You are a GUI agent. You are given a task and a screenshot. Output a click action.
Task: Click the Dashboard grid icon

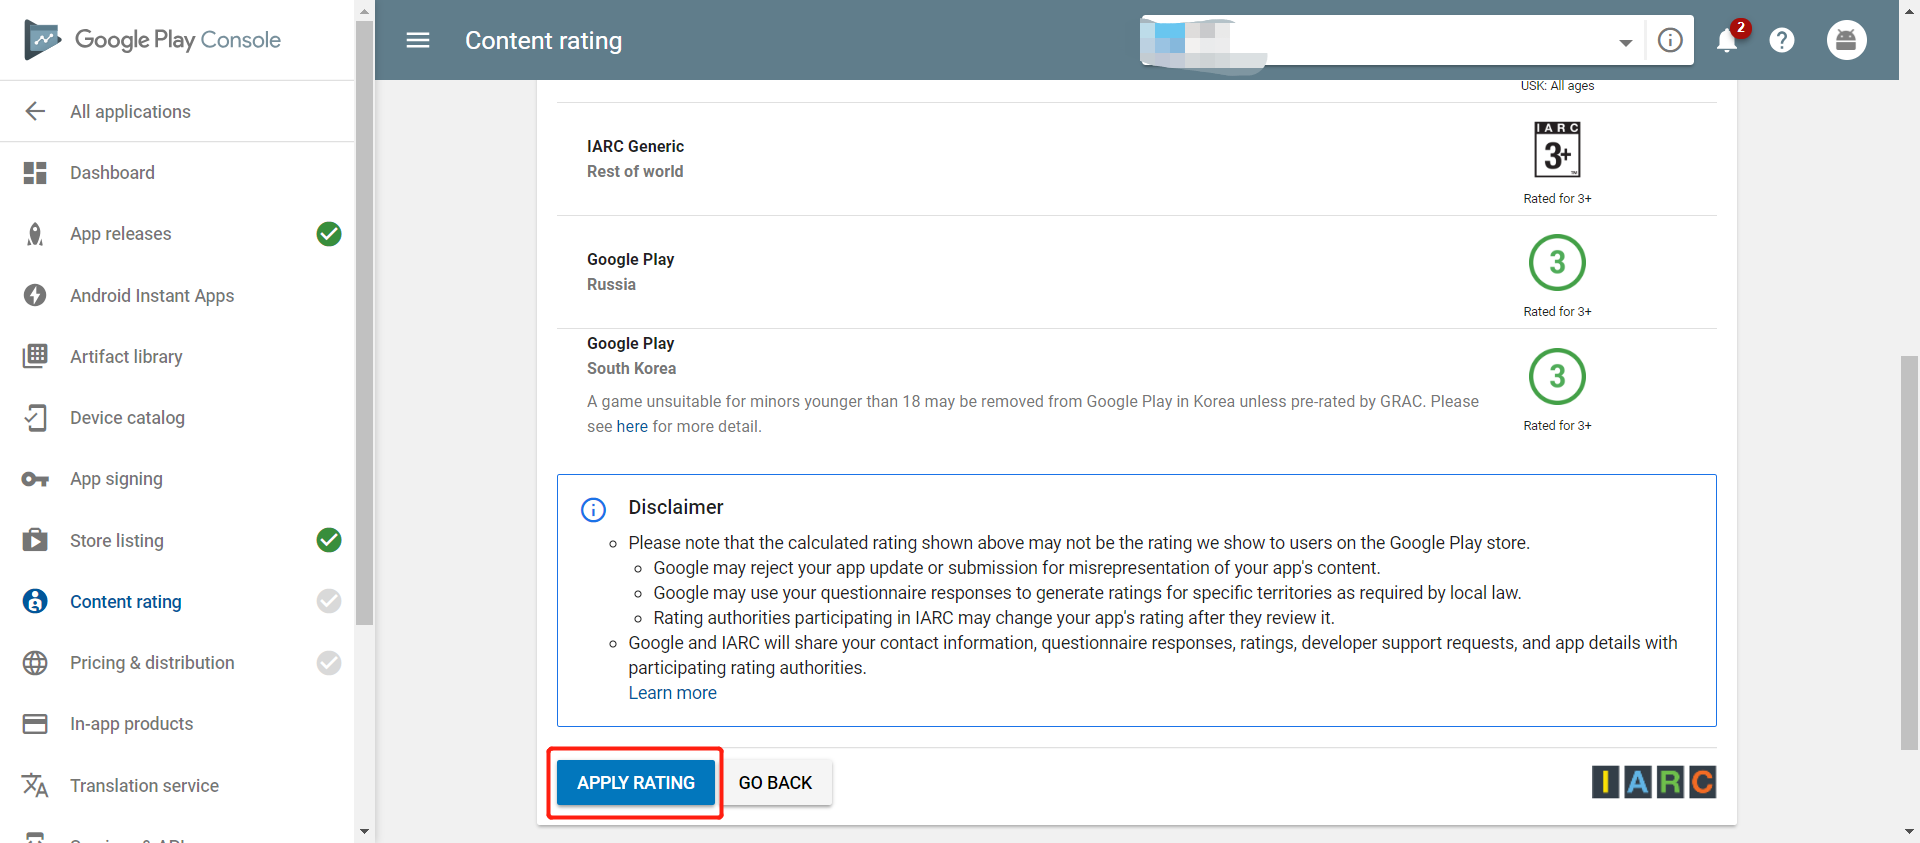pyautogui.click(x=35, y=173)
